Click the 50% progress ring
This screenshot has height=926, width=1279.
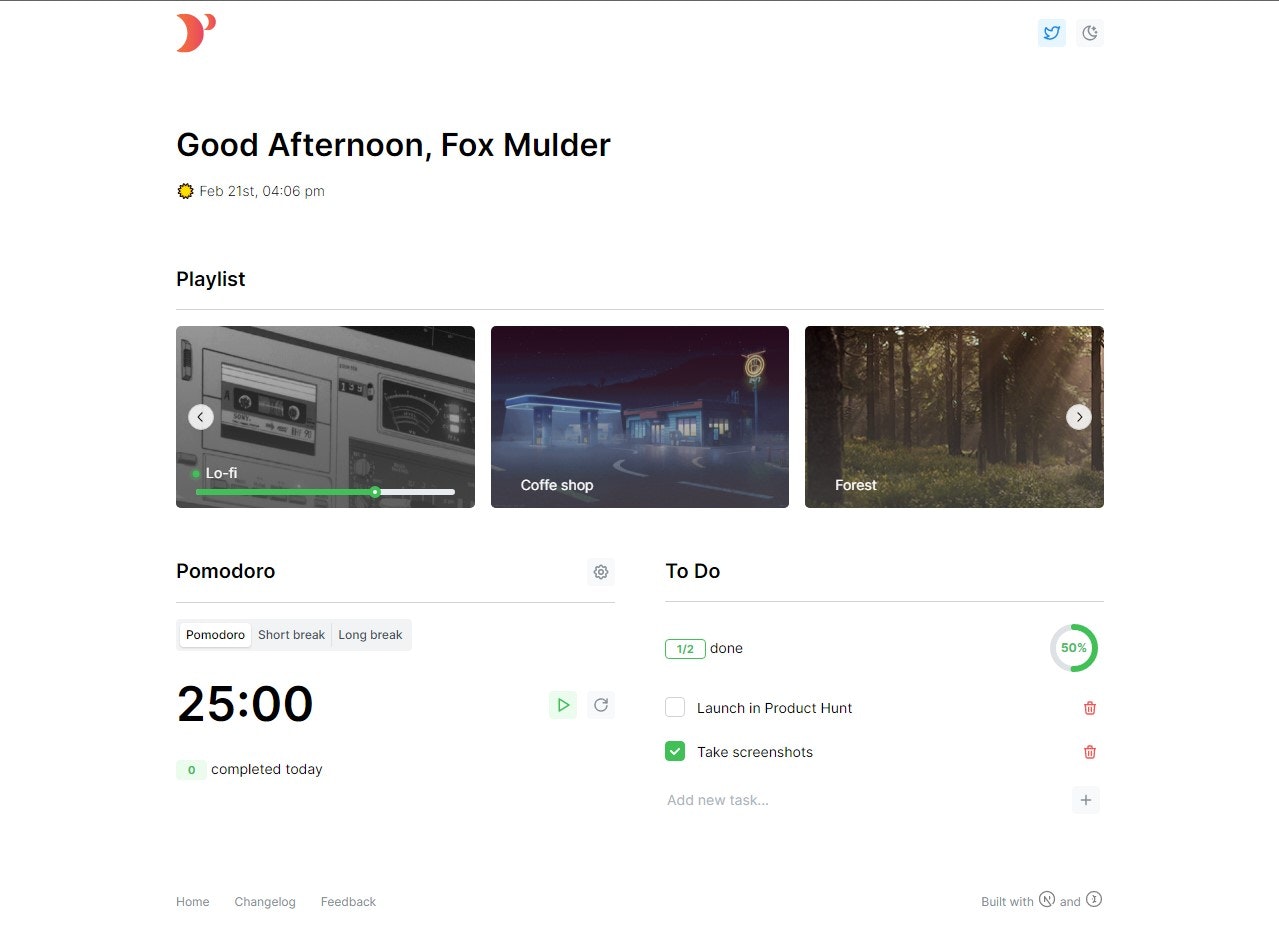click(x=1074, y=648)
